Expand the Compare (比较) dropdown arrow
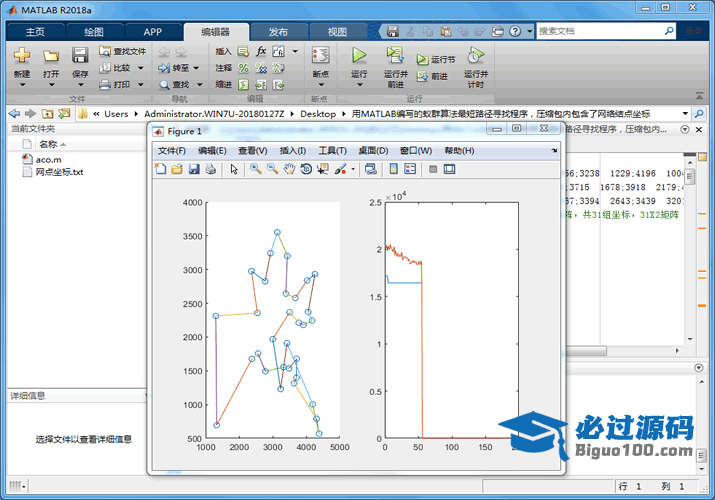 click(x=140, y=68)
